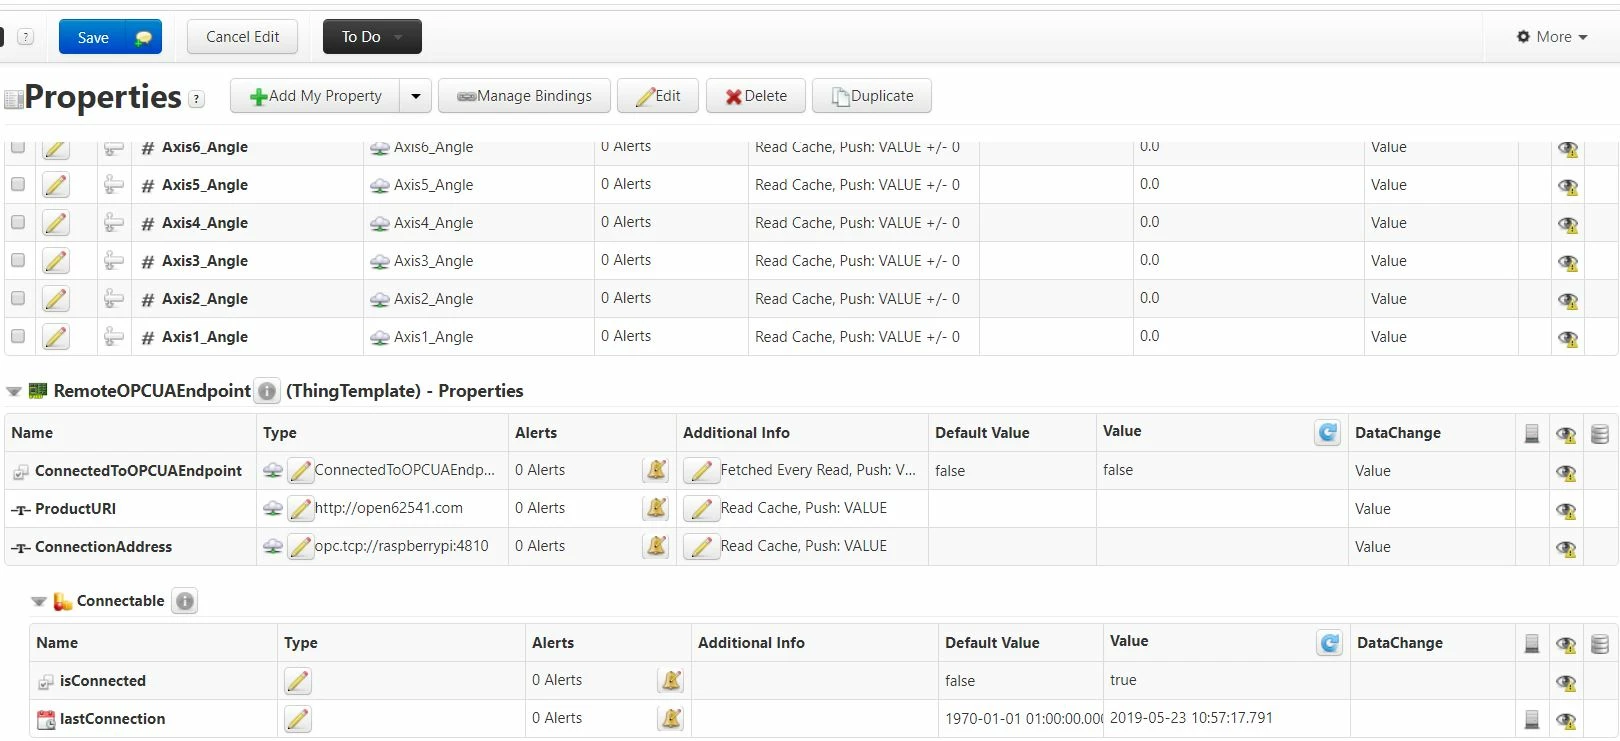Edit lastConnection type pencil icon
Screen dimensions: 1620x741
pyautogui.click(x=297, y=719)
